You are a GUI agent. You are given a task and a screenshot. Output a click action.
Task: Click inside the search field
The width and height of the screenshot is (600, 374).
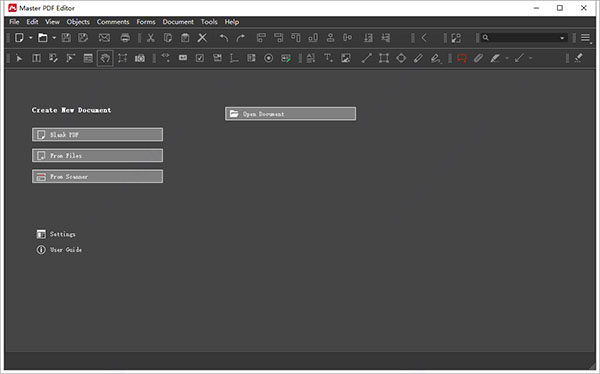coord(524,38)
